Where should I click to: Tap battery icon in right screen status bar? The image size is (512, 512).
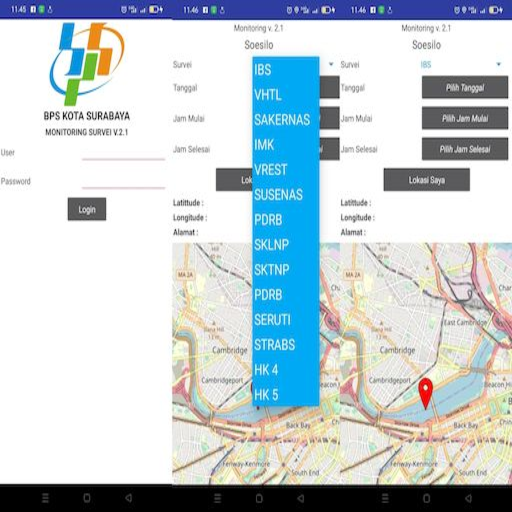pos(496,10)
